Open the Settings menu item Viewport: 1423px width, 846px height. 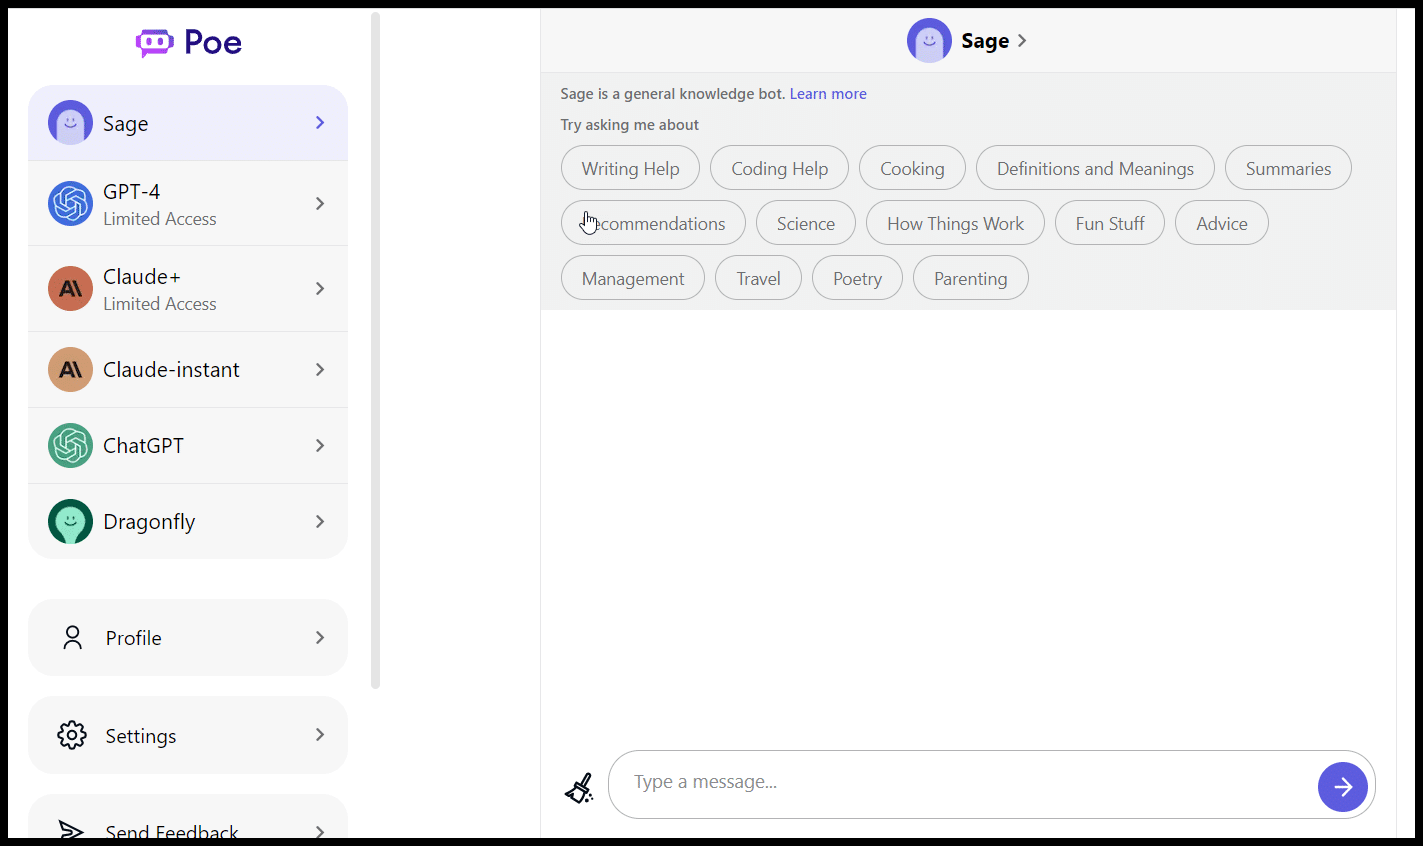[x=188, y=735]
